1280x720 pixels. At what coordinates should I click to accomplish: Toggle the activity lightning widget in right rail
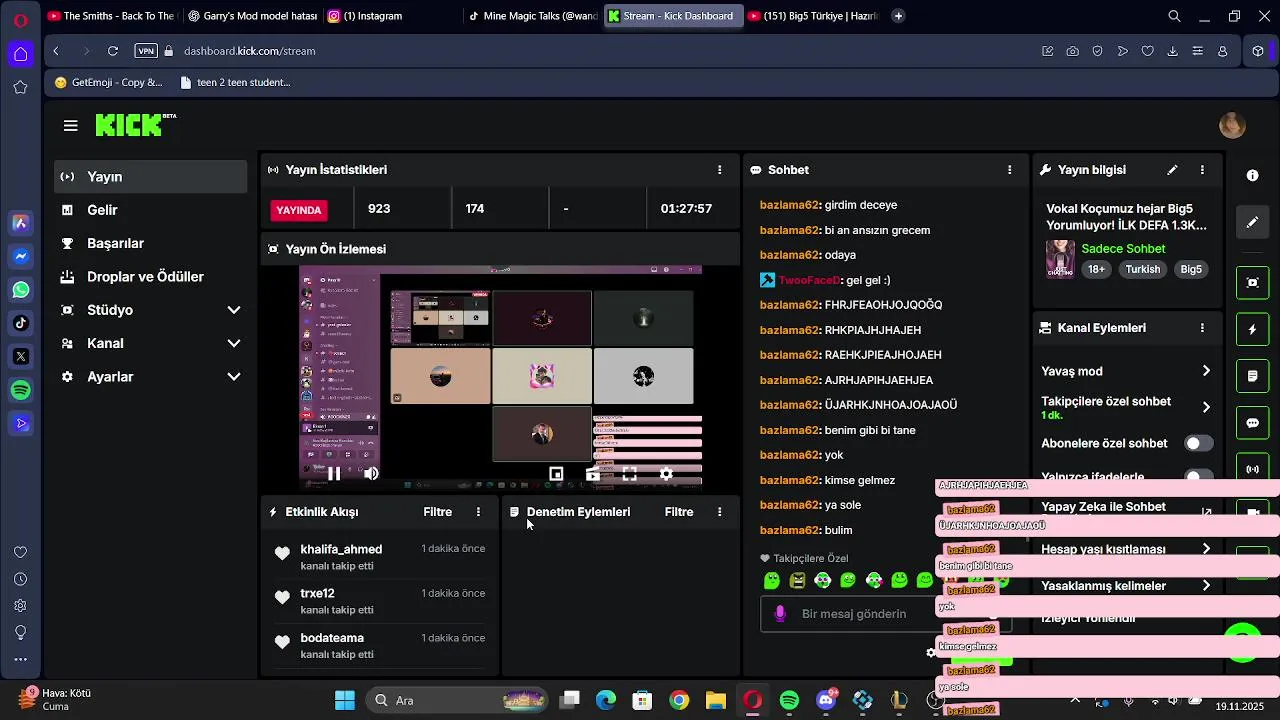click(1252, 329)
